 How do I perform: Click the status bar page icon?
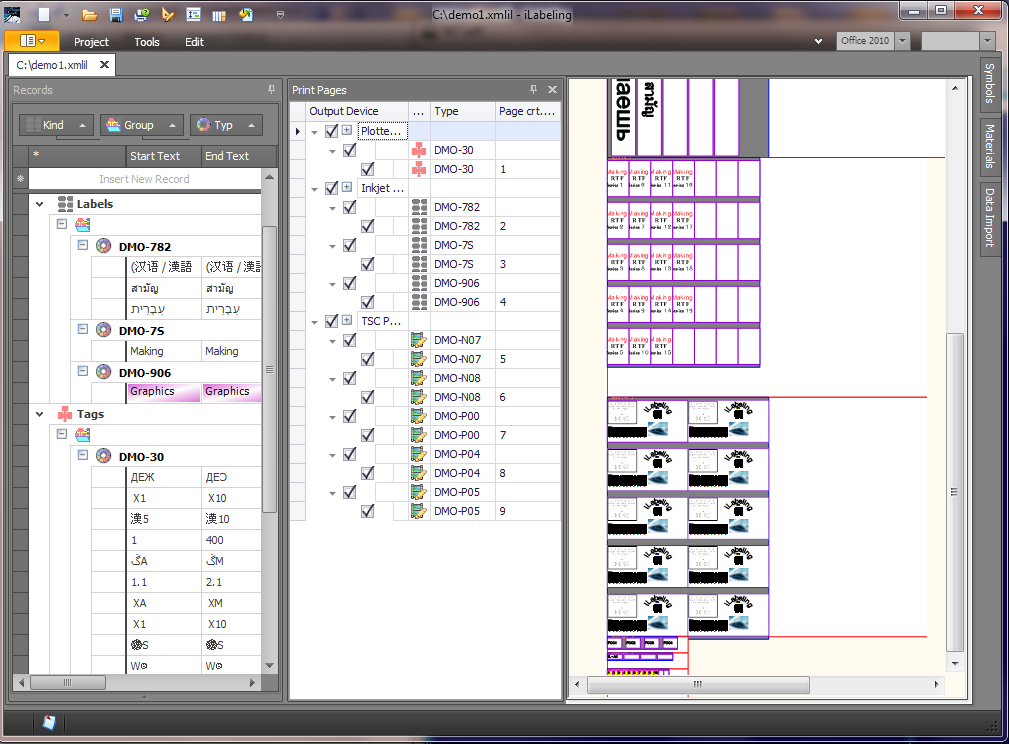pos(49,723)
